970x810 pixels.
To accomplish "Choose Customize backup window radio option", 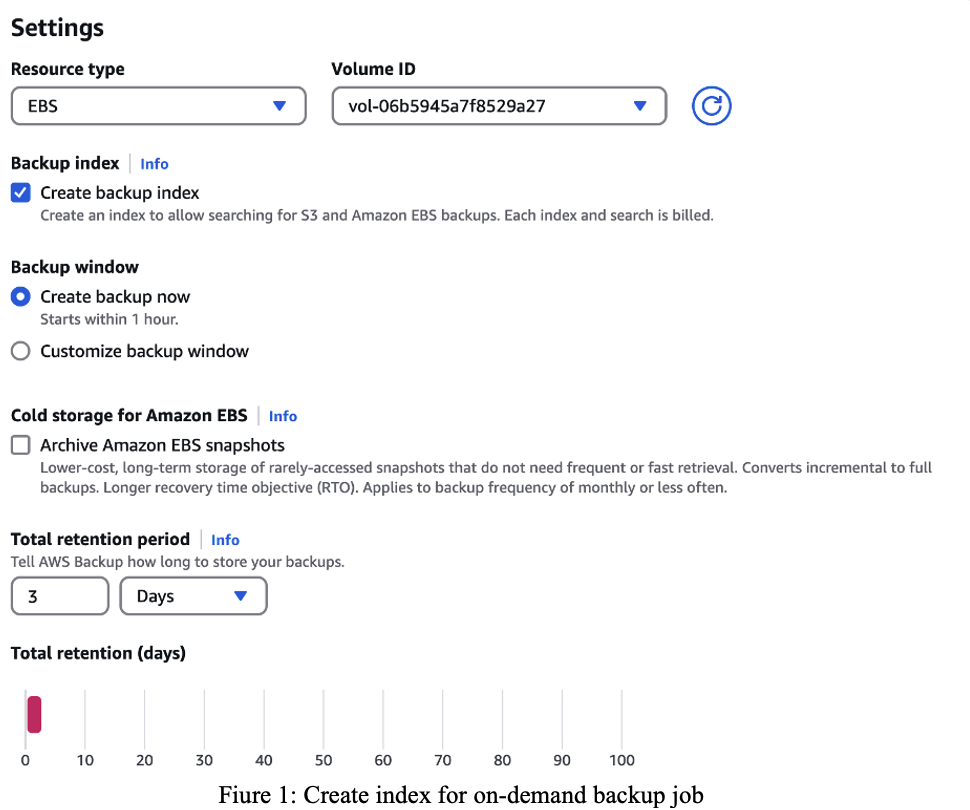I will (20, 351).
